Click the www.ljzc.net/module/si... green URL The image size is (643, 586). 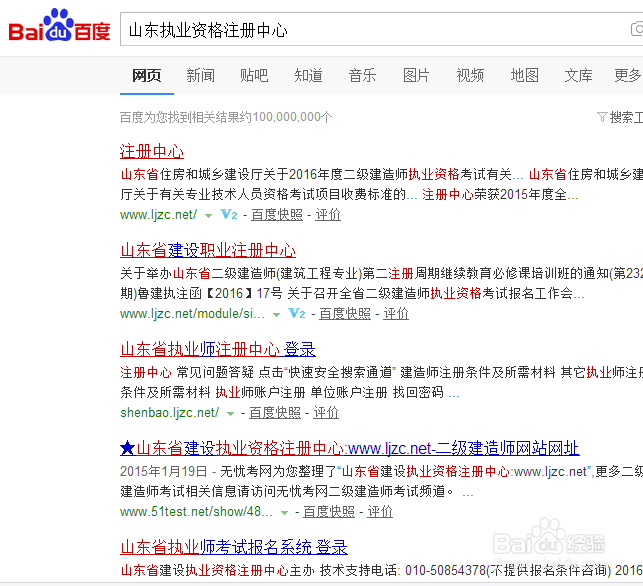click(192, 314)
